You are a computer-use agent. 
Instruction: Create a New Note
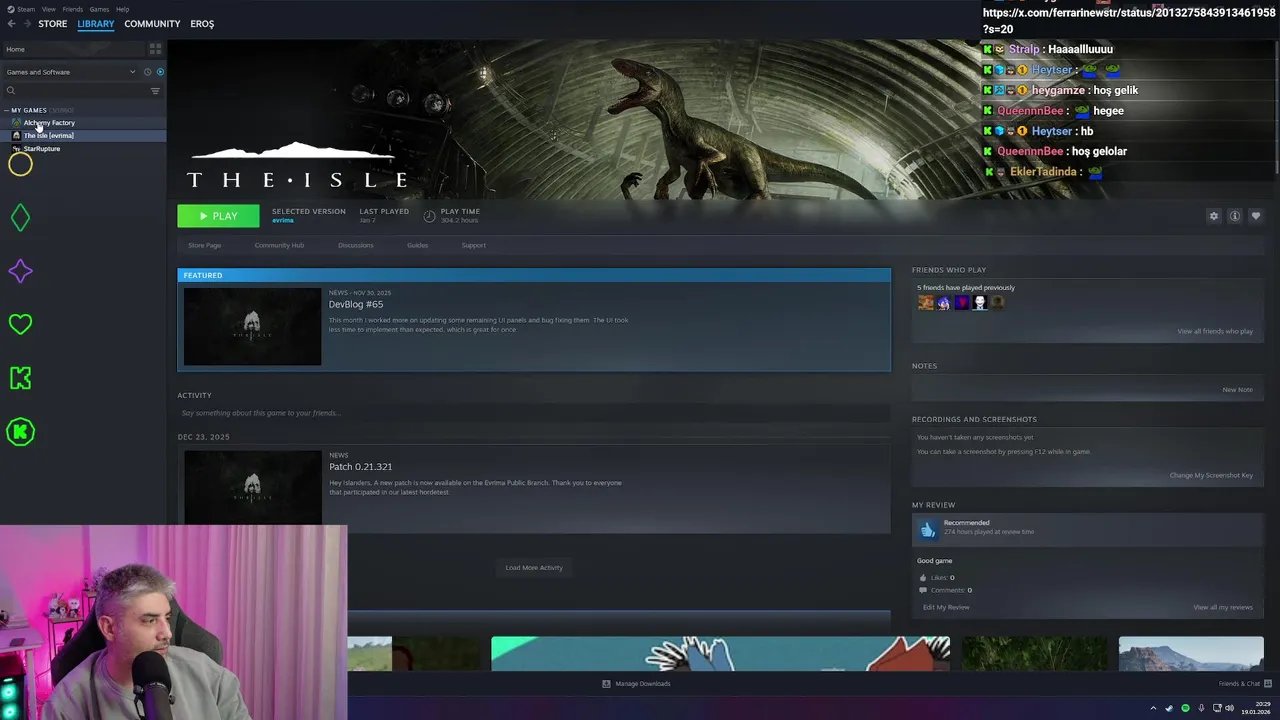pyautogui.click(x=1237, y=390)
